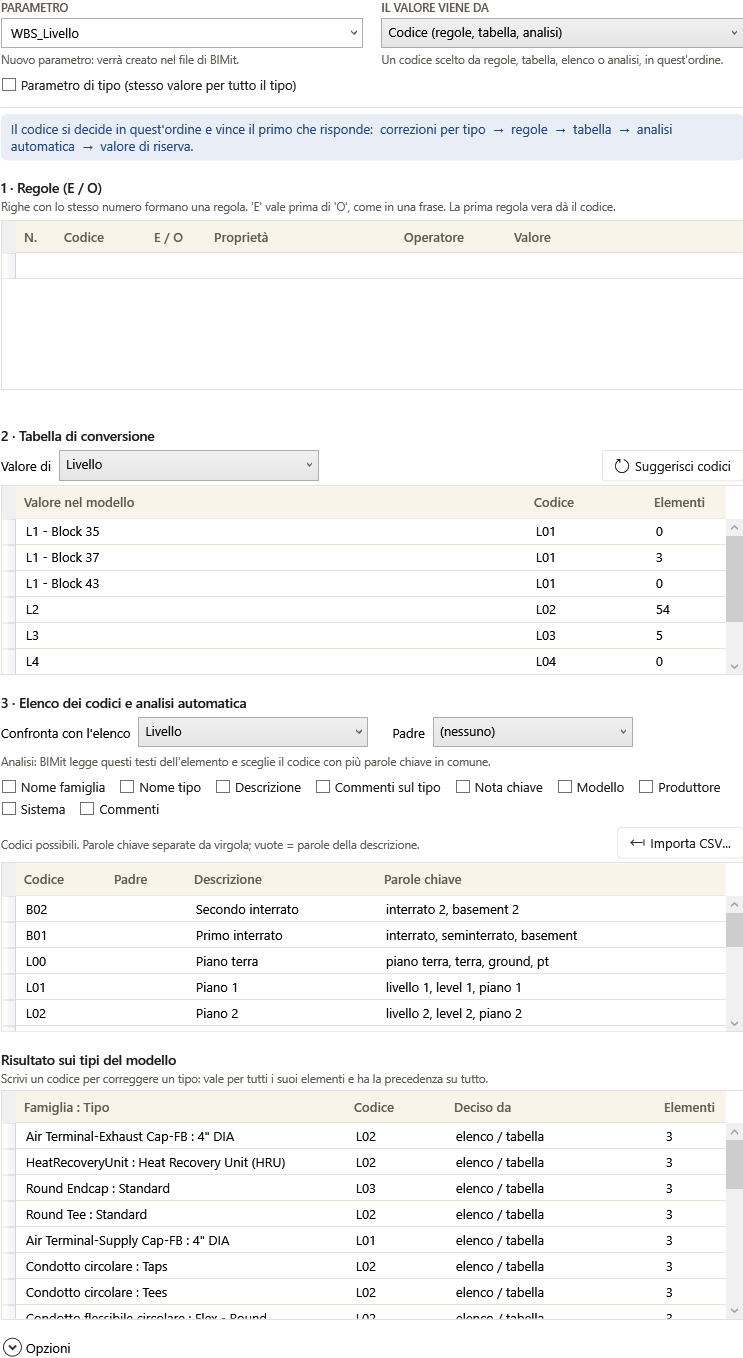Enable Parametro di tipo checkbox
The width and height of the screenshot is (743, 1358).
(x=9, y=85)
